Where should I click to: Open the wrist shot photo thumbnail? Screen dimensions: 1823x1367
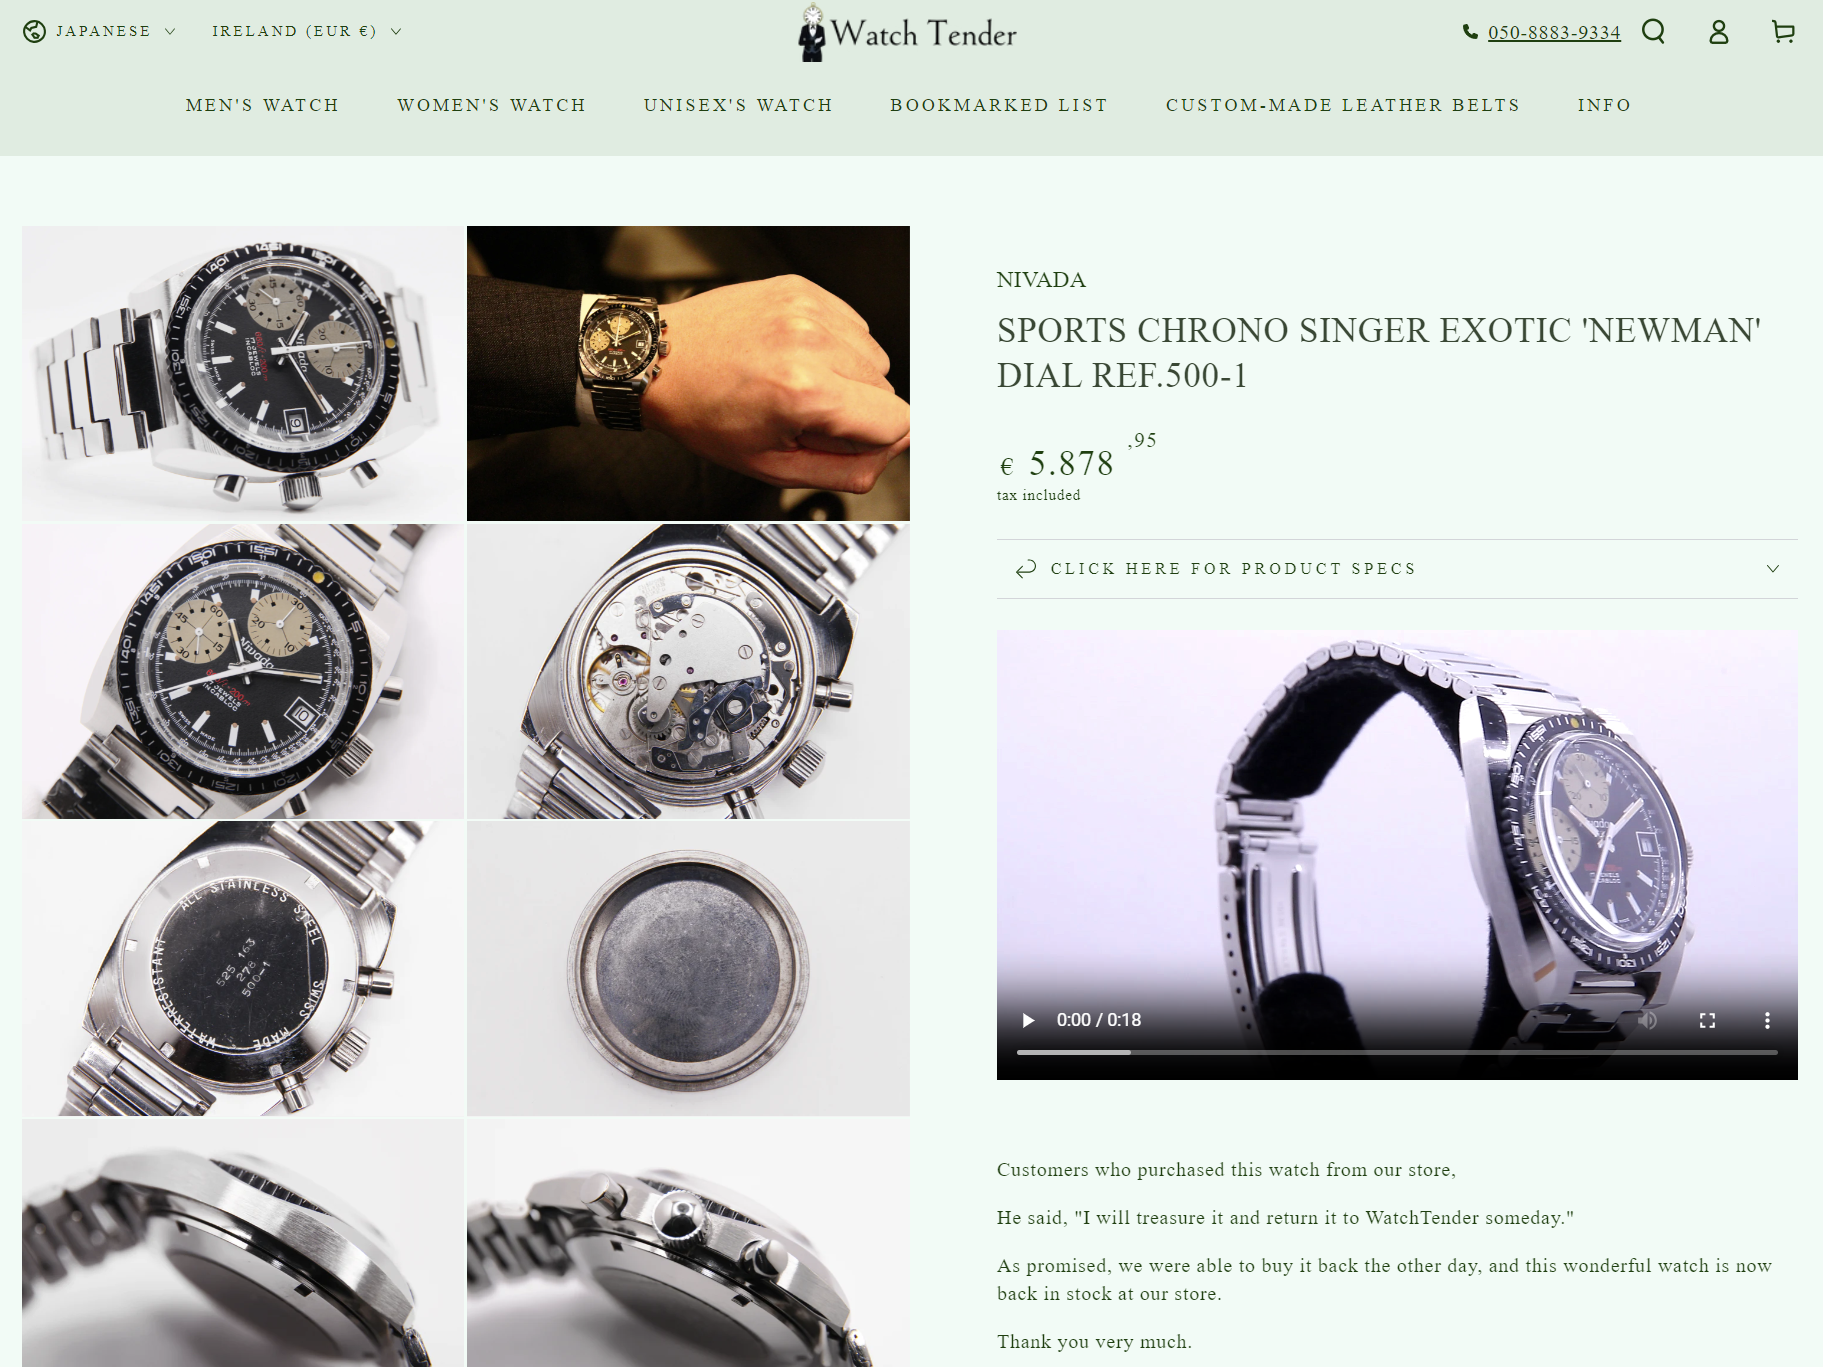[x=688, y=373]
